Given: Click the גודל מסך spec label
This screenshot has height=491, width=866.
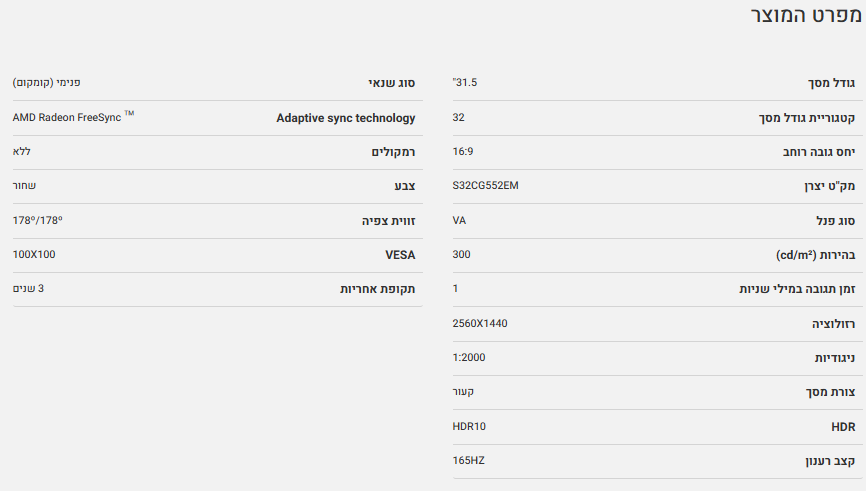Looking at the screenshot, I should pyautogui.click(x=834, y=83).
